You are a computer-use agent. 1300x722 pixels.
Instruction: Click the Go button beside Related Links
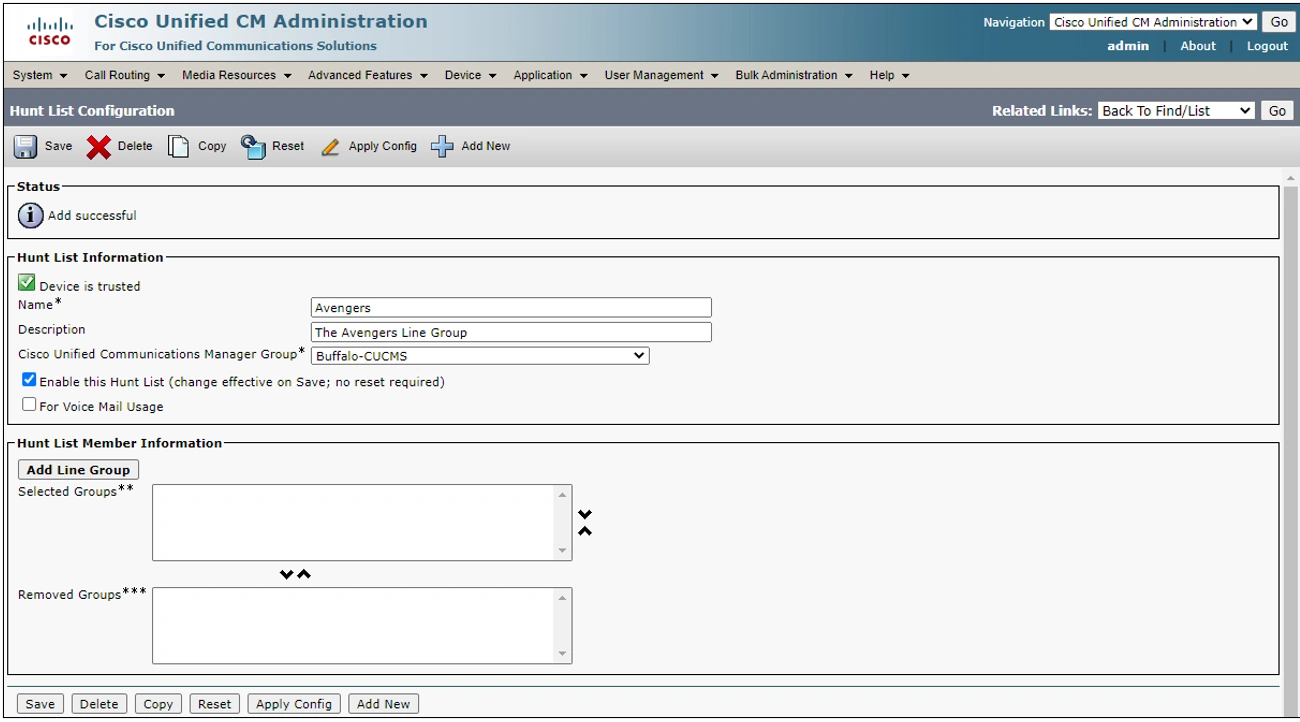(1277, 111)
